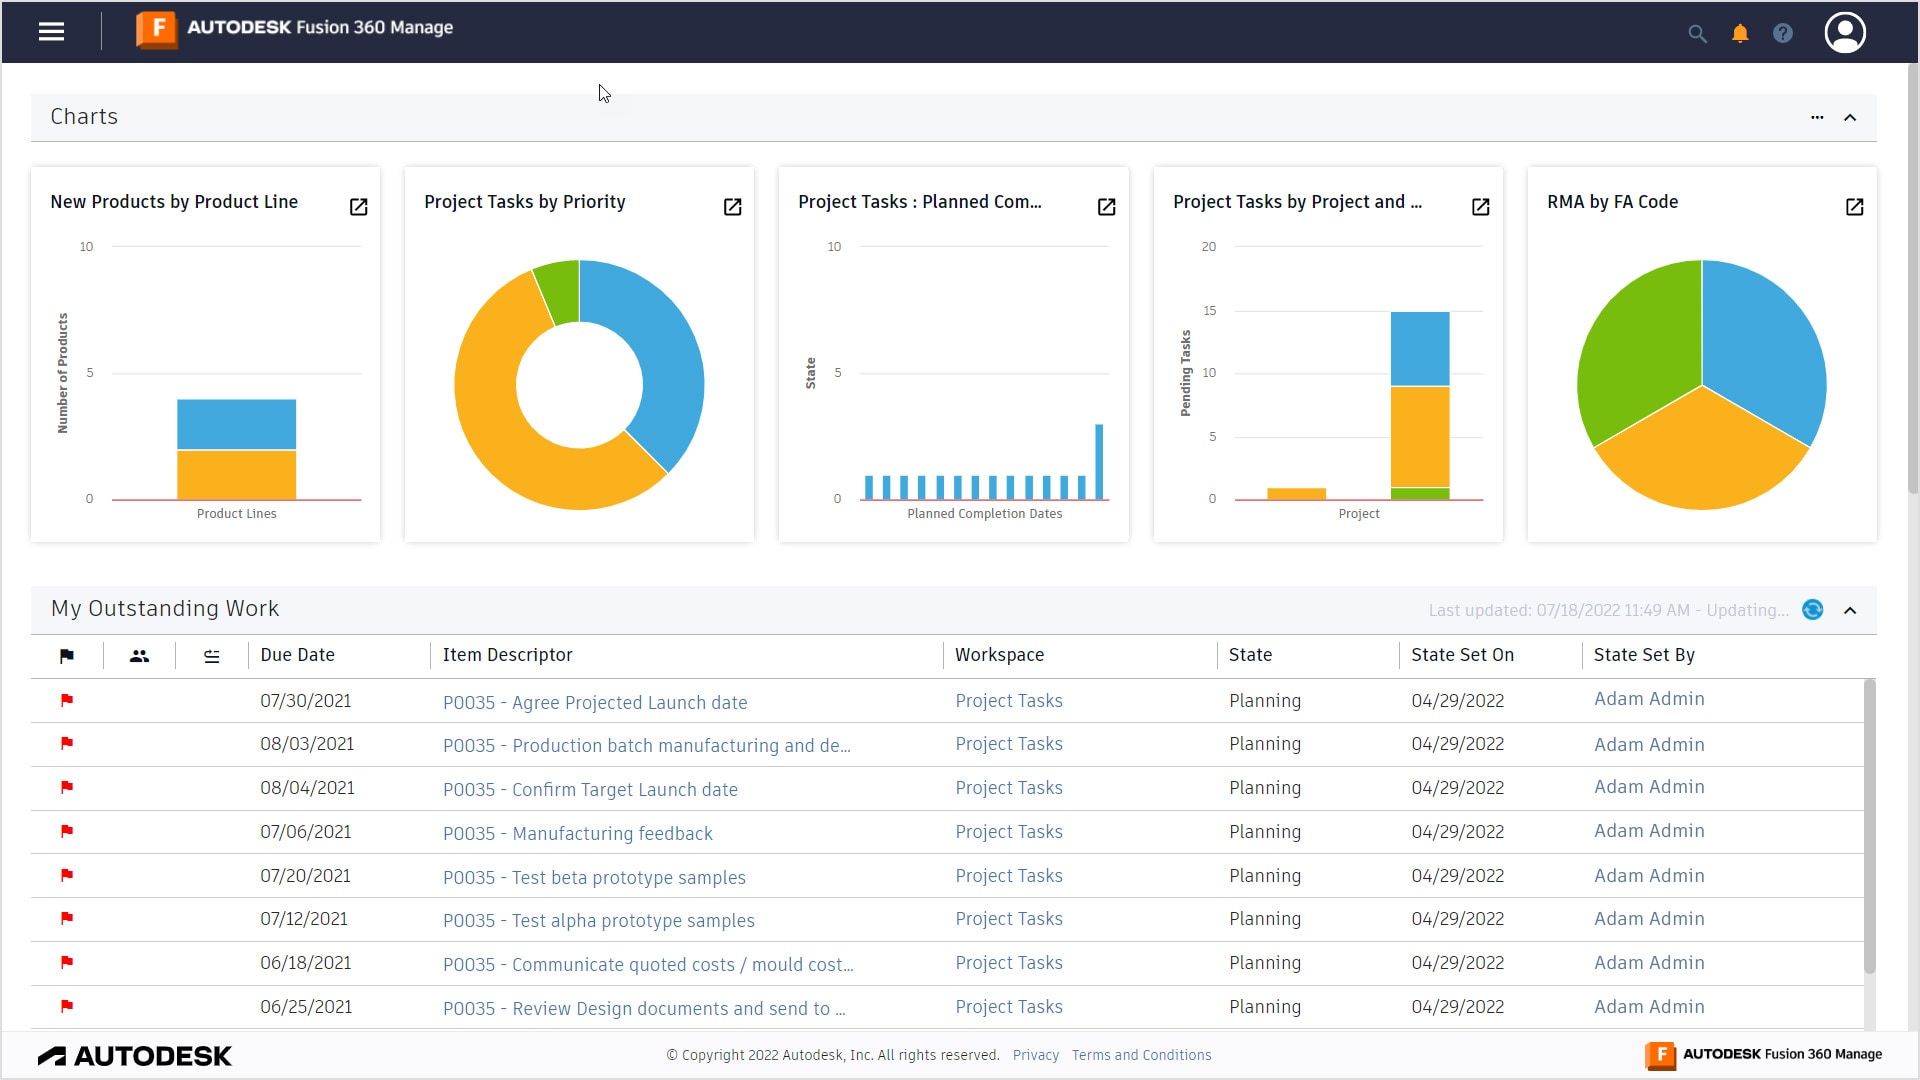
Task: Open 'Project Tasks by Priority' in a new view
Action: point(731,207)
